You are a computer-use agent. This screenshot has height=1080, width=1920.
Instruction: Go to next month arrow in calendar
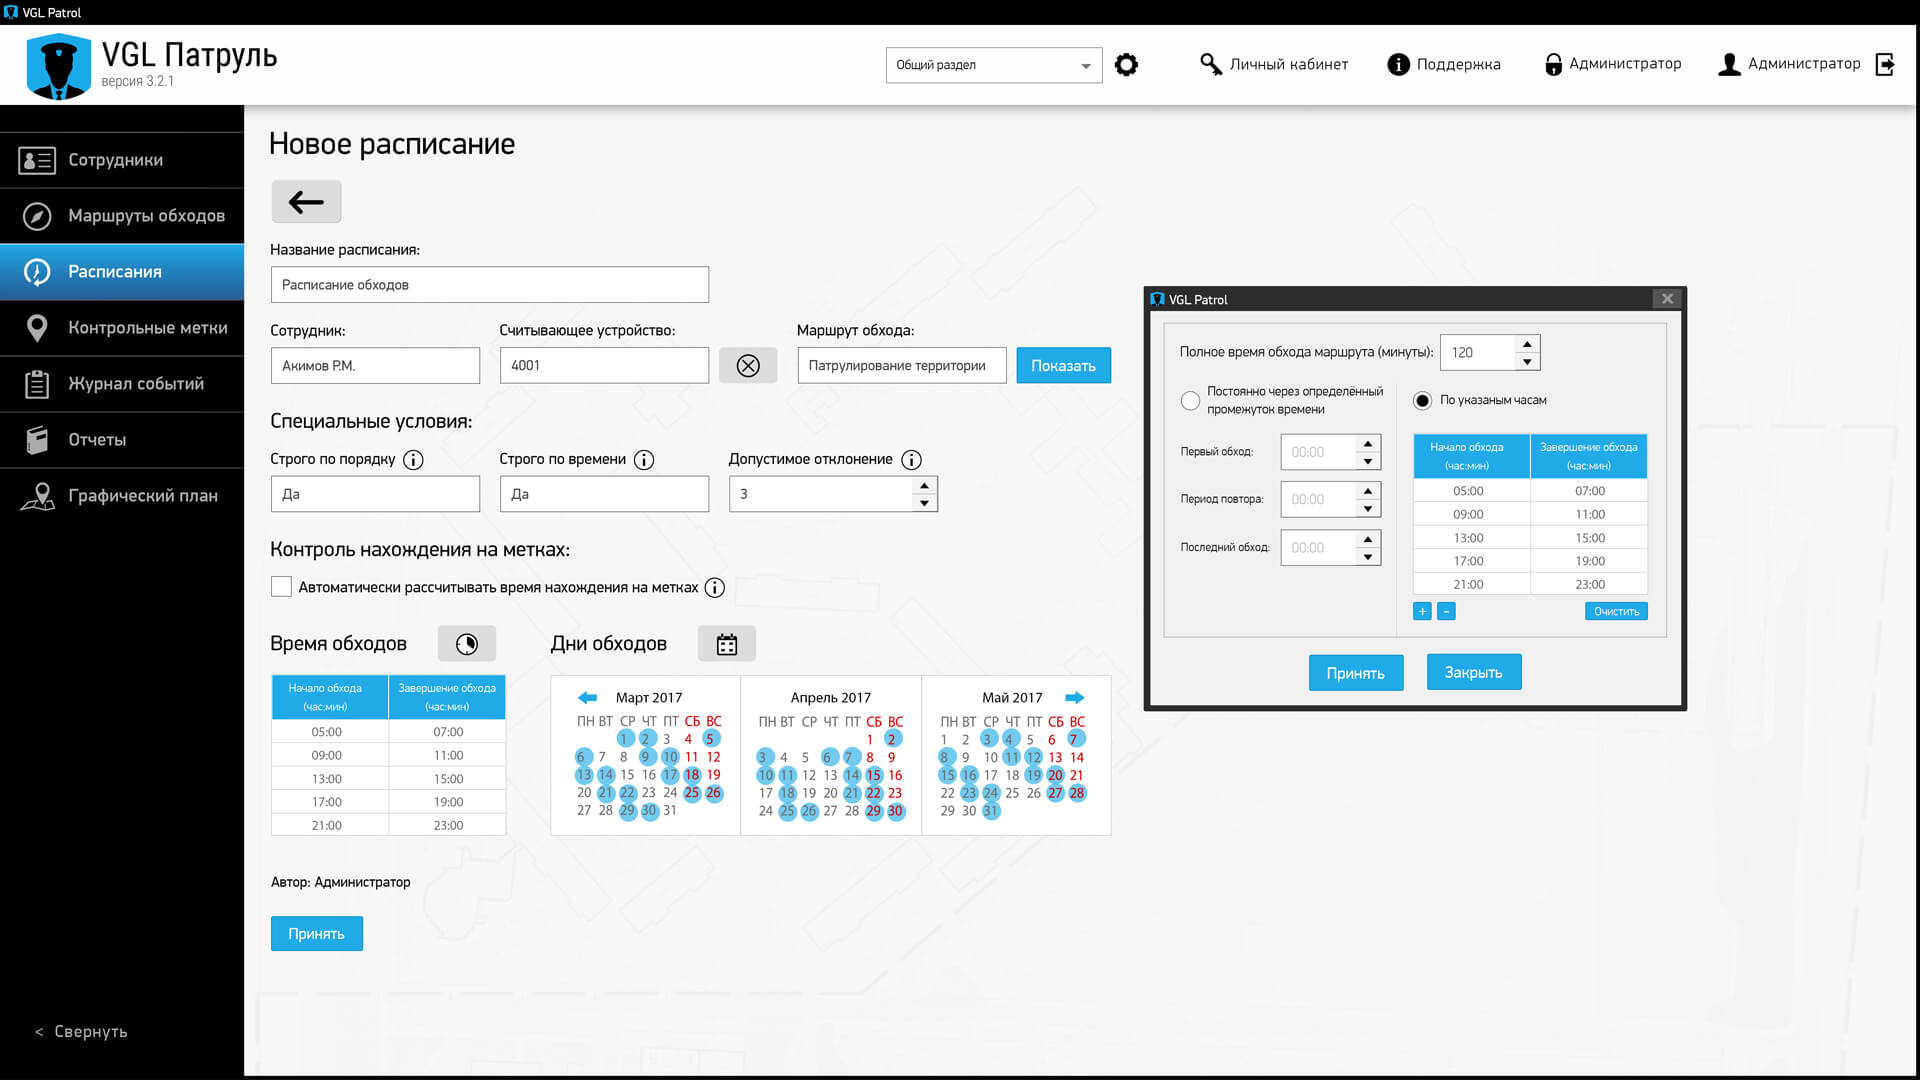pyautogui.click(x=1075, y=697)
